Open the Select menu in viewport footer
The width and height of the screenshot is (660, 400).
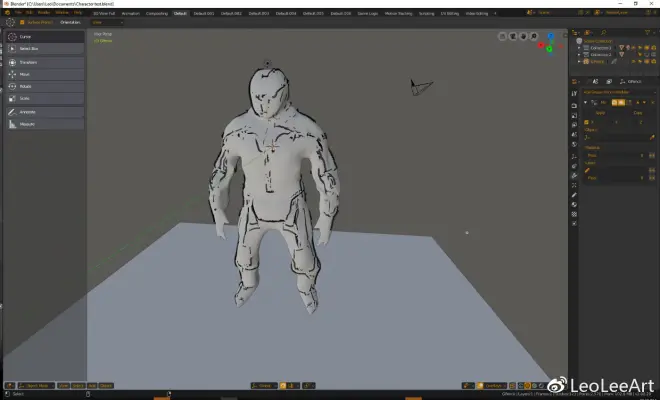(78, 386)
